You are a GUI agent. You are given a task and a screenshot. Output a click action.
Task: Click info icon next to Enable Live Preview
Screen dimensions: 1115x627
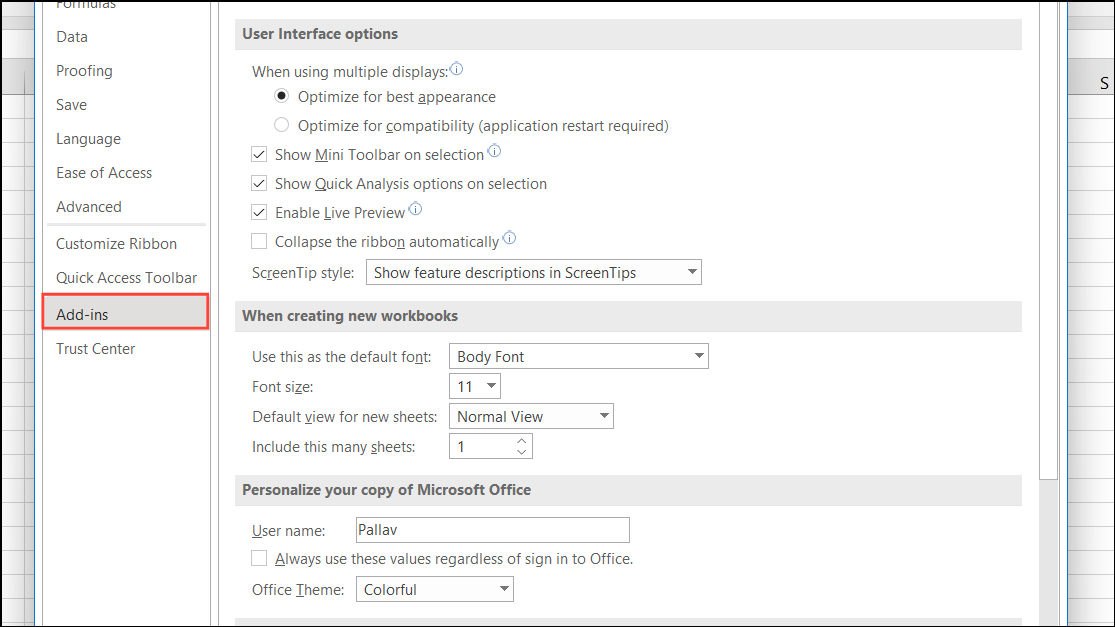click(415, 210)
